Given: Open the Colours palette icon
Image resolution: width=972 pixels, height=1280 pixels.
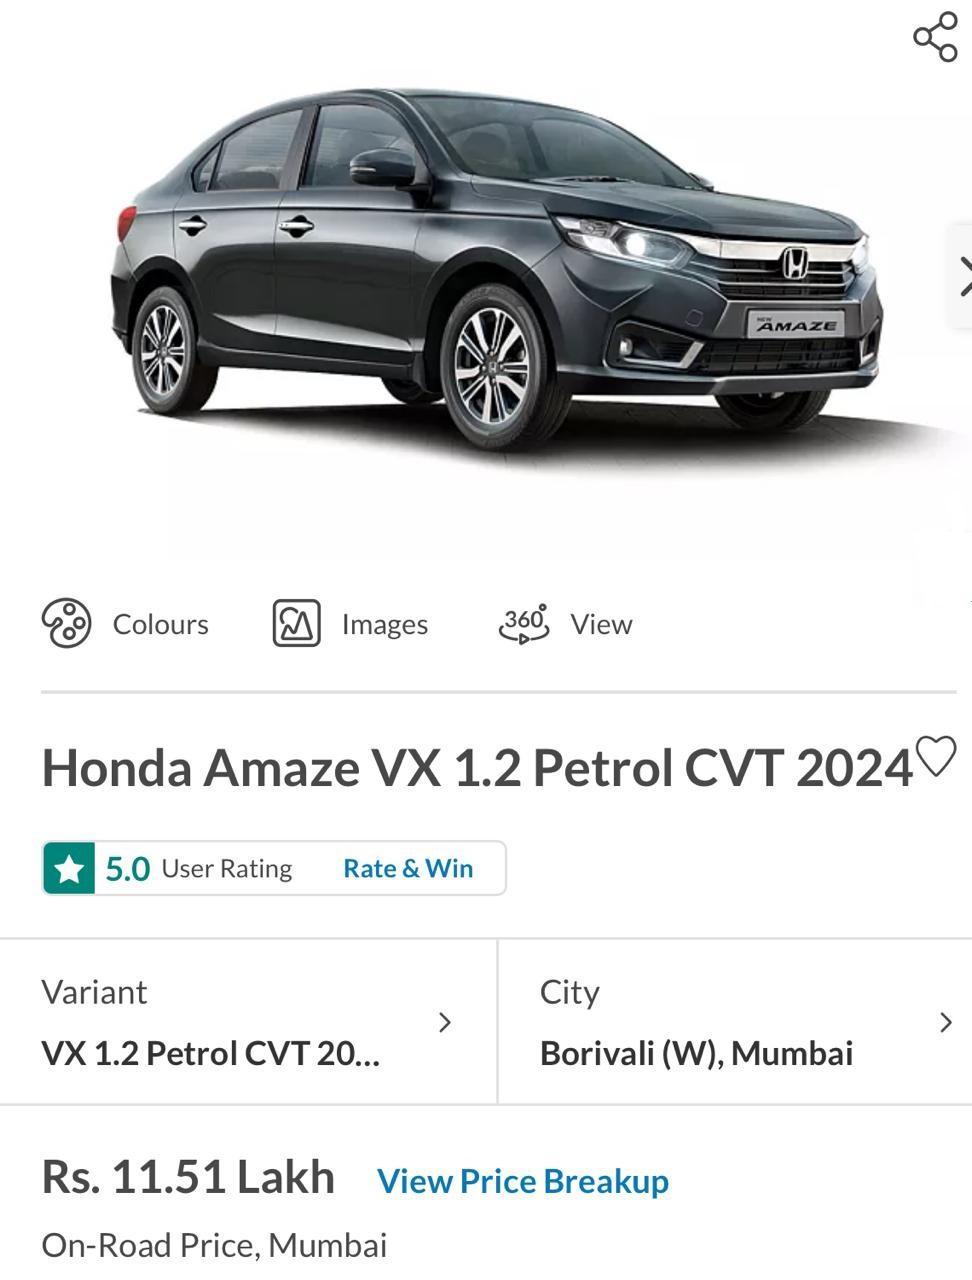Looking at the screenshot, I should (x=66, y=623).
